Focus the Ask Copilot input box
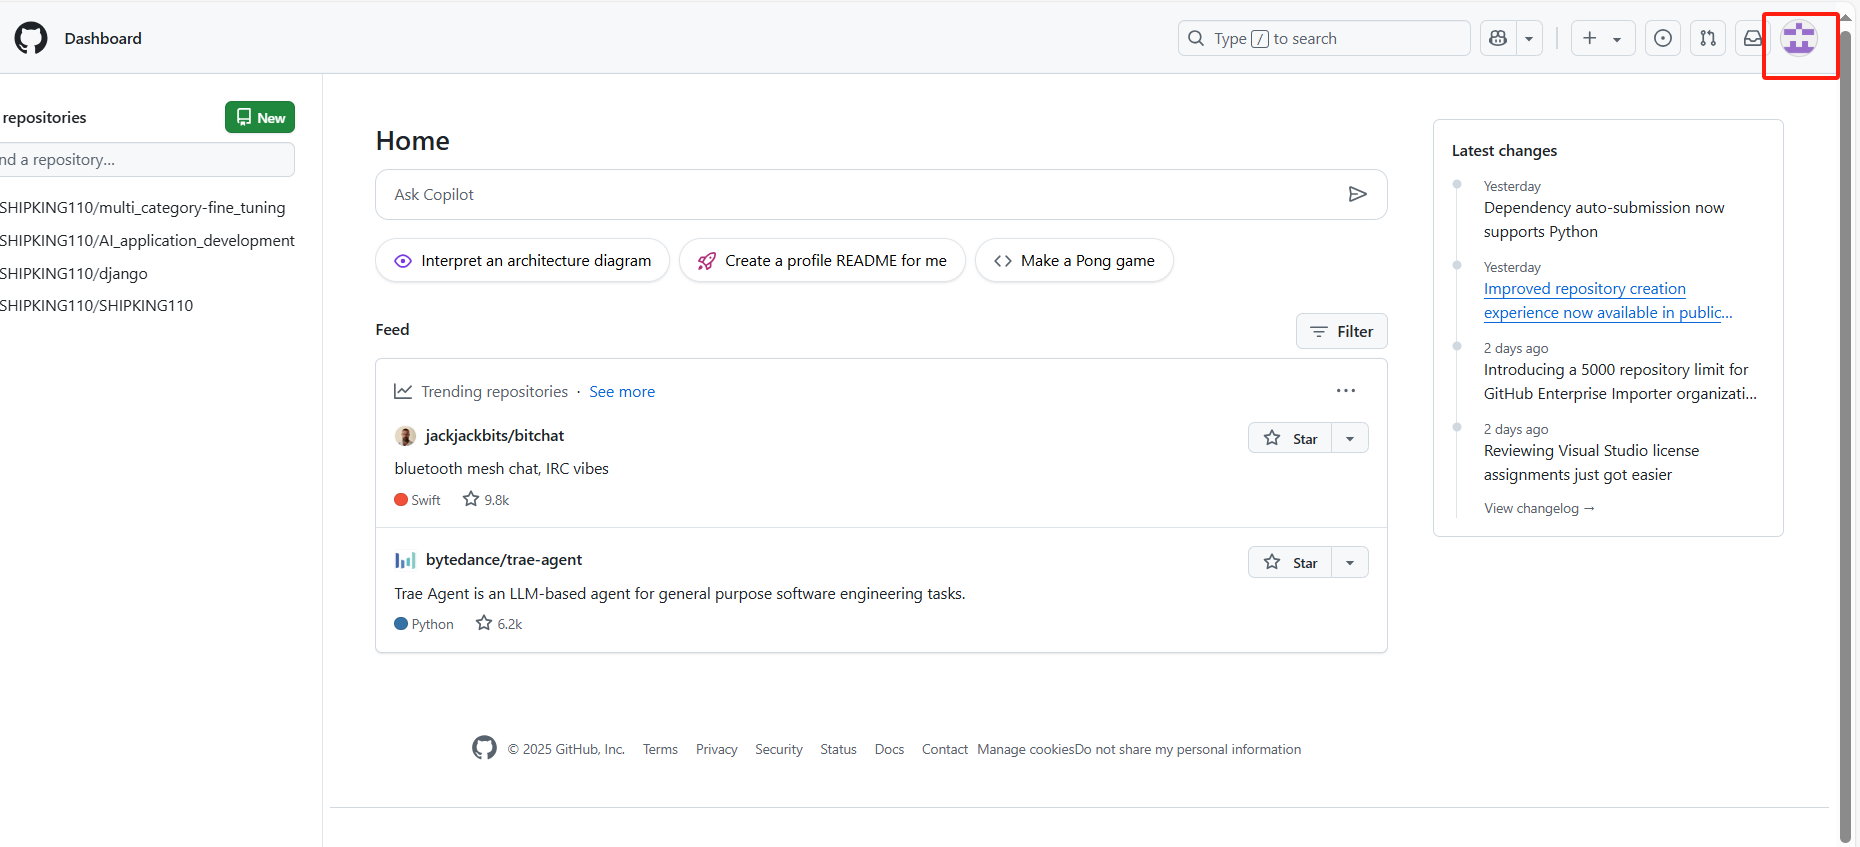Image resolution: width=1860 pixels, height=847 pixels. point(881,194)
